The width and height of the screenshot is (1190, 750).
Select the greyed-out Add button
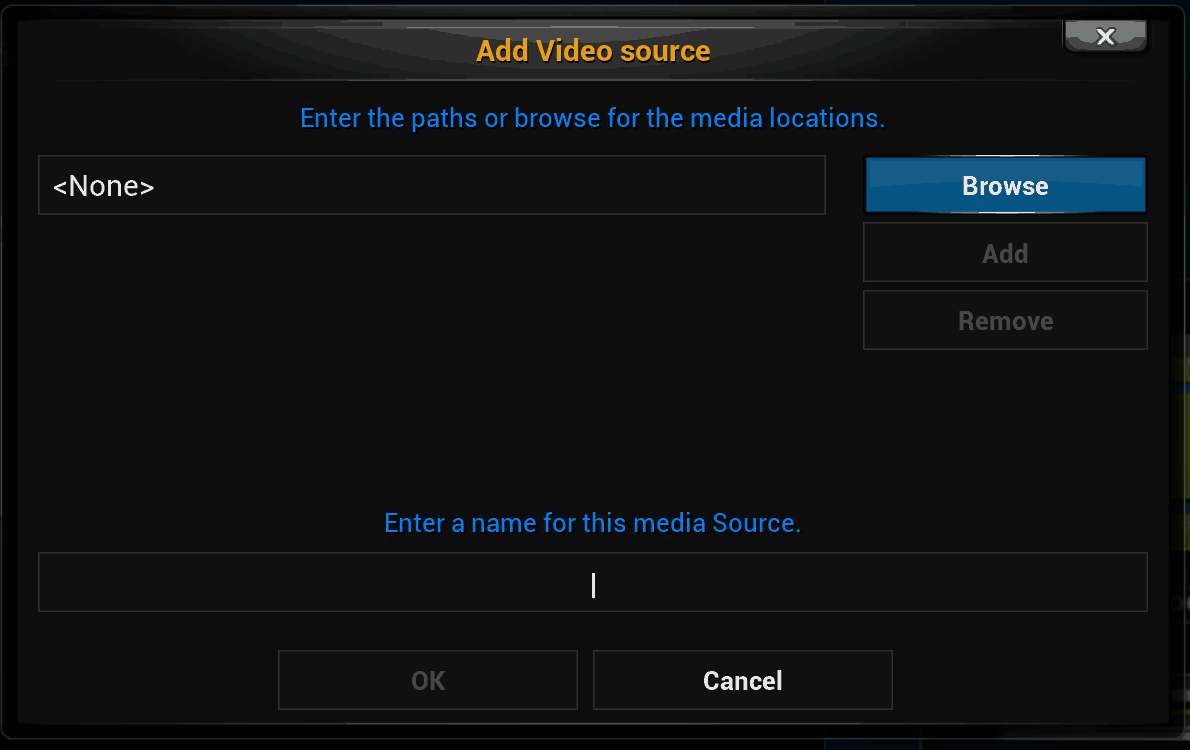coord(1005,253)
